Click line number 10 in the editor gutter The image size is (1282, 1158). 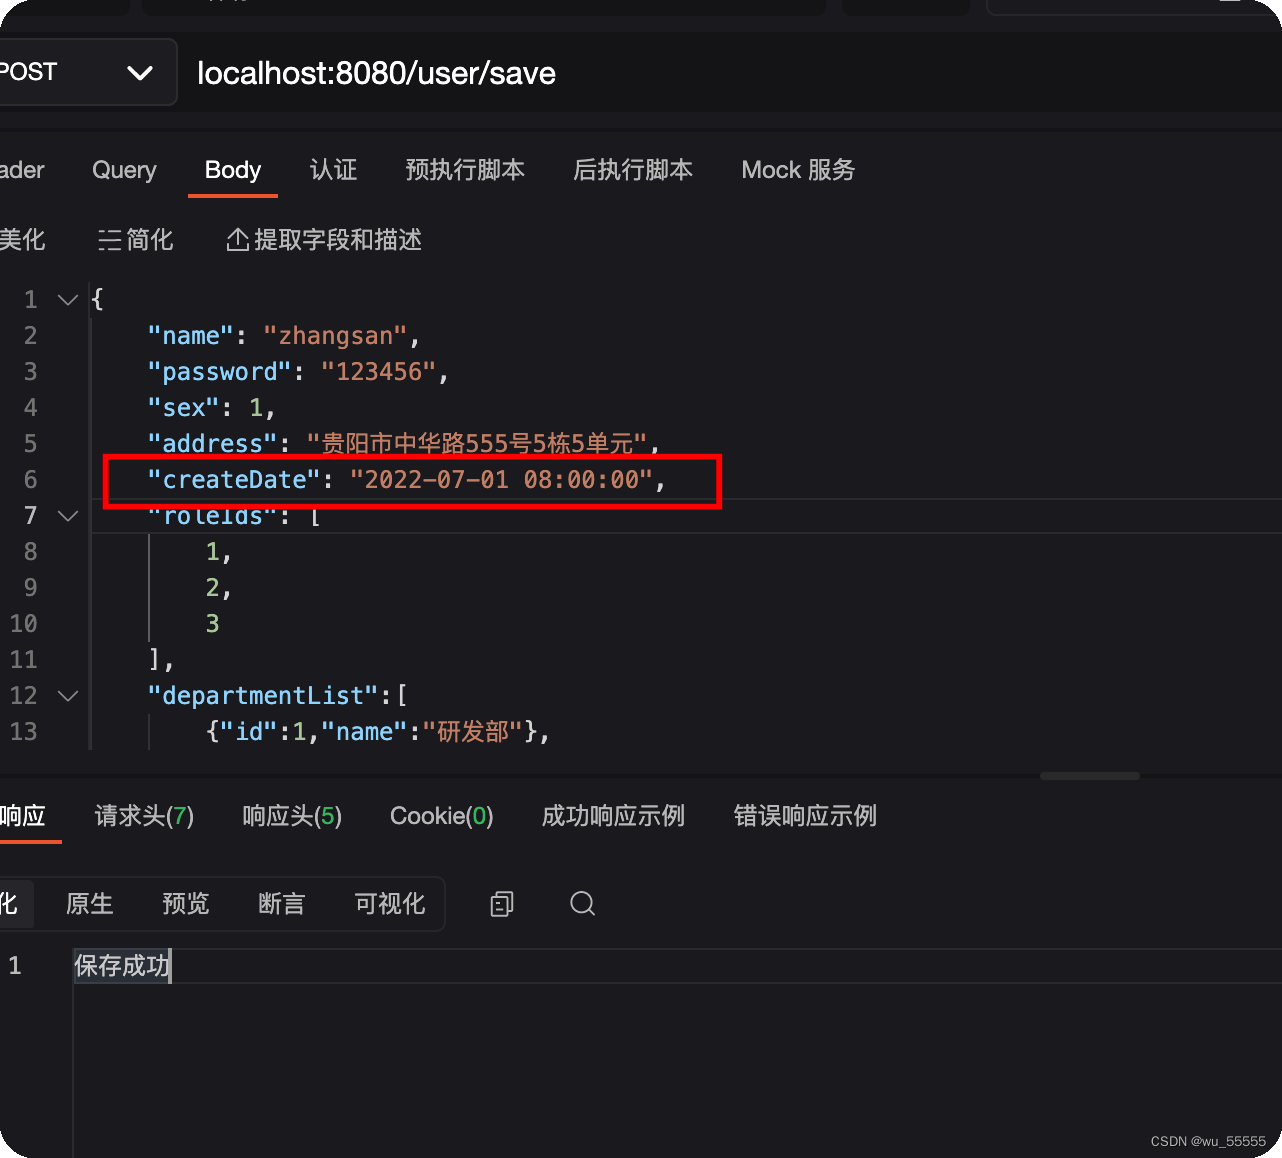pos(24,624)
